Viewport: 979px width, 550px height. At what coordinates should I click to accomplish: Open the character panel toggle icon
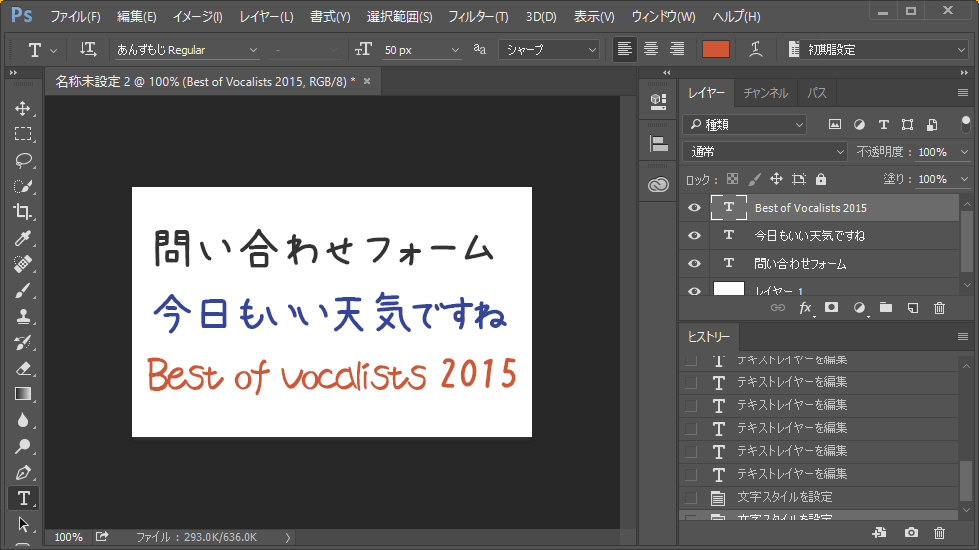(x=794, y=49)
